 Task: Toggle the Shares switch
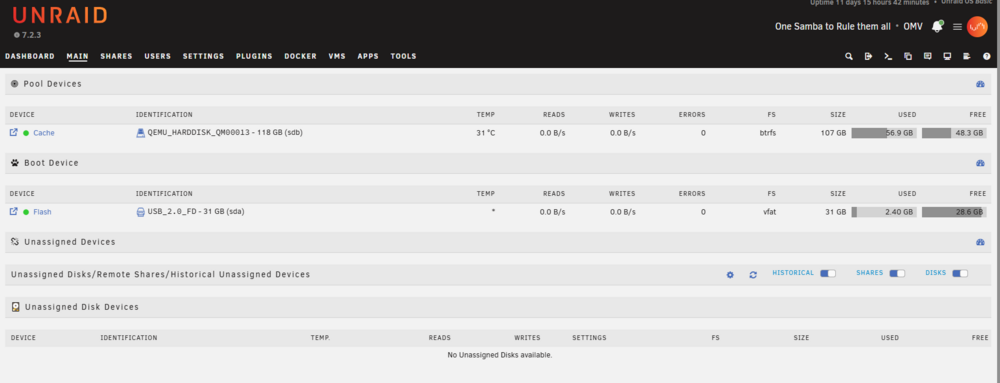tap(897, 273)
